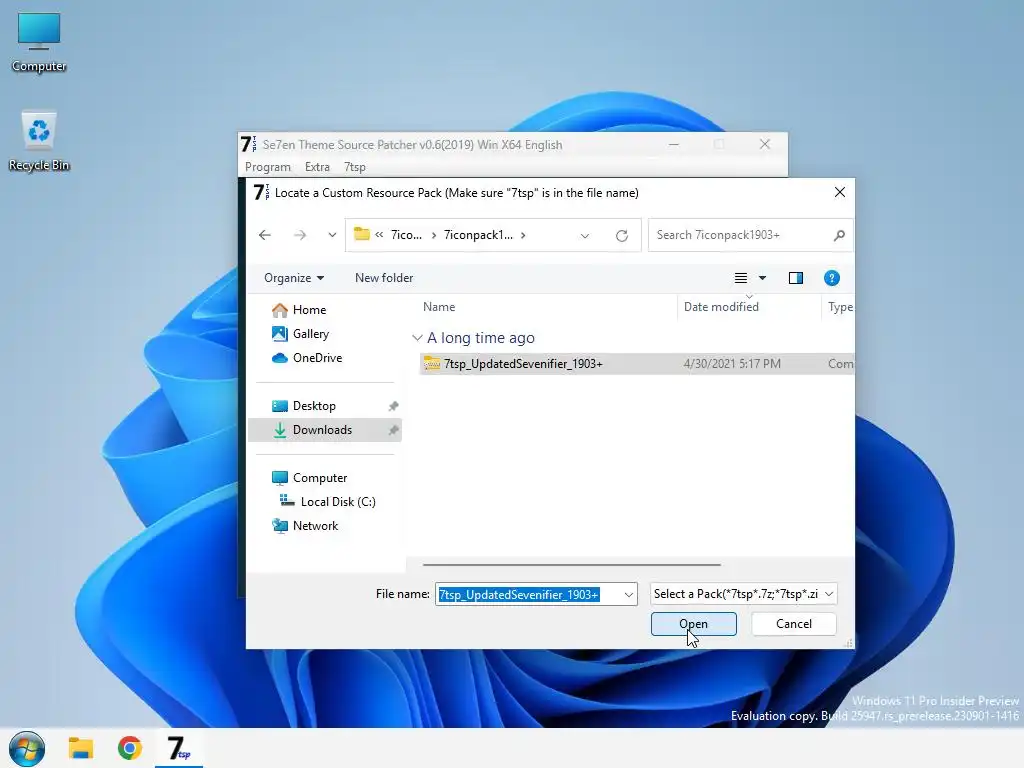Select Gallery in the navigation pane

pyautogui.click(x=311, y=334)
